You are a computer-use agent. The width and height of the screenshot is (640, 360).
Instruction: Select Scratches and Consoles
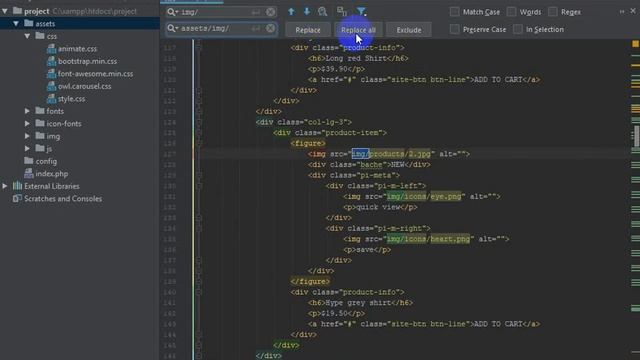63,199
